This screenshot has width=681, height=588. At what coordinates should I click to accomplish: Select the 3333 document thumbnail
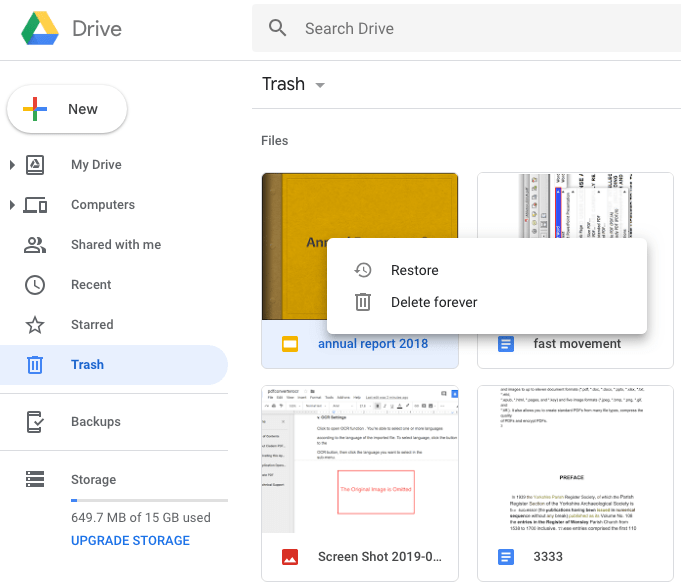tap(575, 460)
